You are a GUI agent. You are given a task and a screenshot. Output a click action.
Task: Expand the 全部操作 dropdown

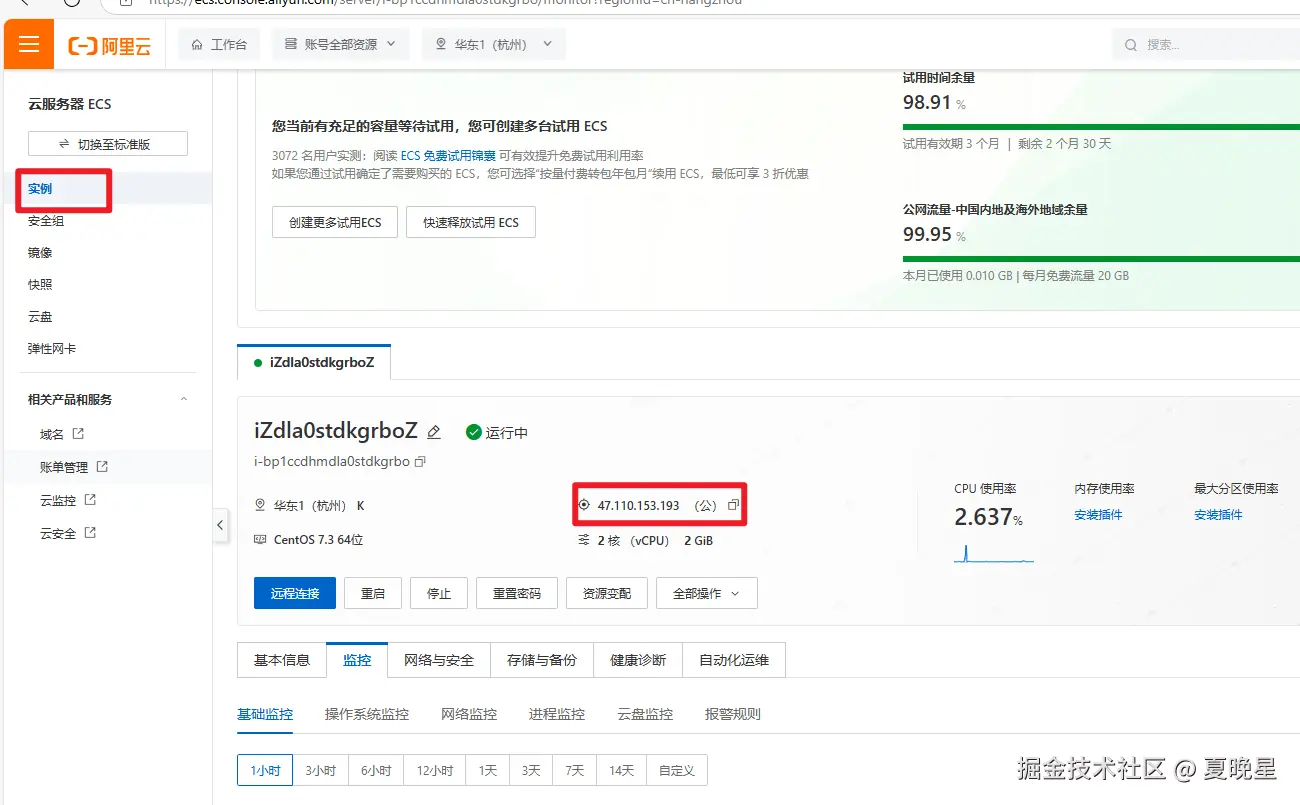(x=707, y=593)
